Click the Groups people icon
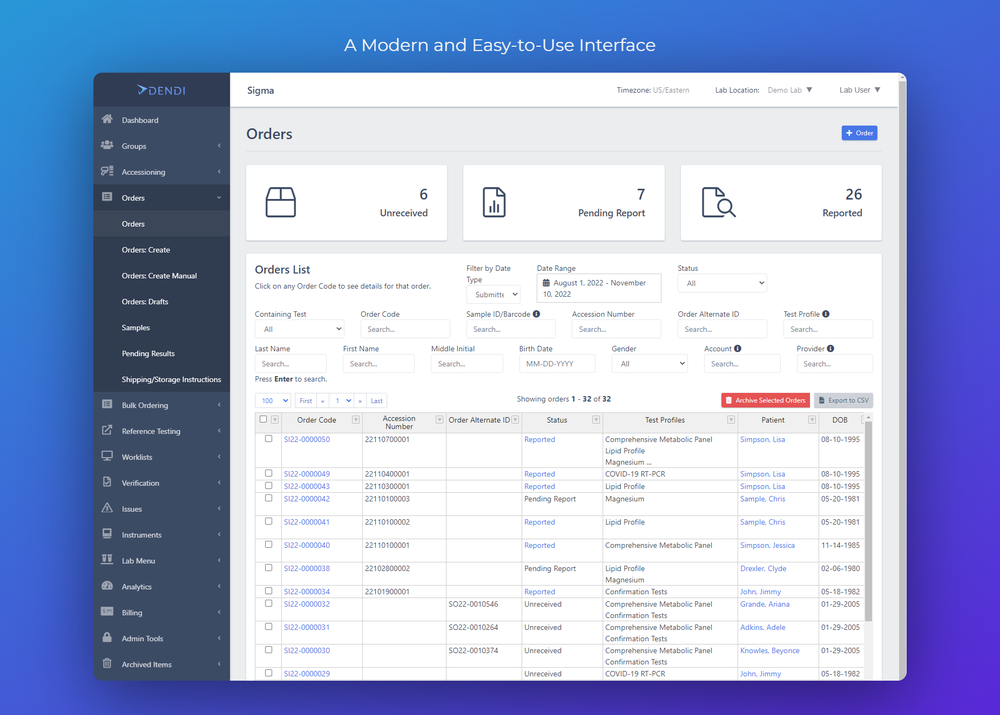The image size is (1000, 715). click(x=107, y=145)
